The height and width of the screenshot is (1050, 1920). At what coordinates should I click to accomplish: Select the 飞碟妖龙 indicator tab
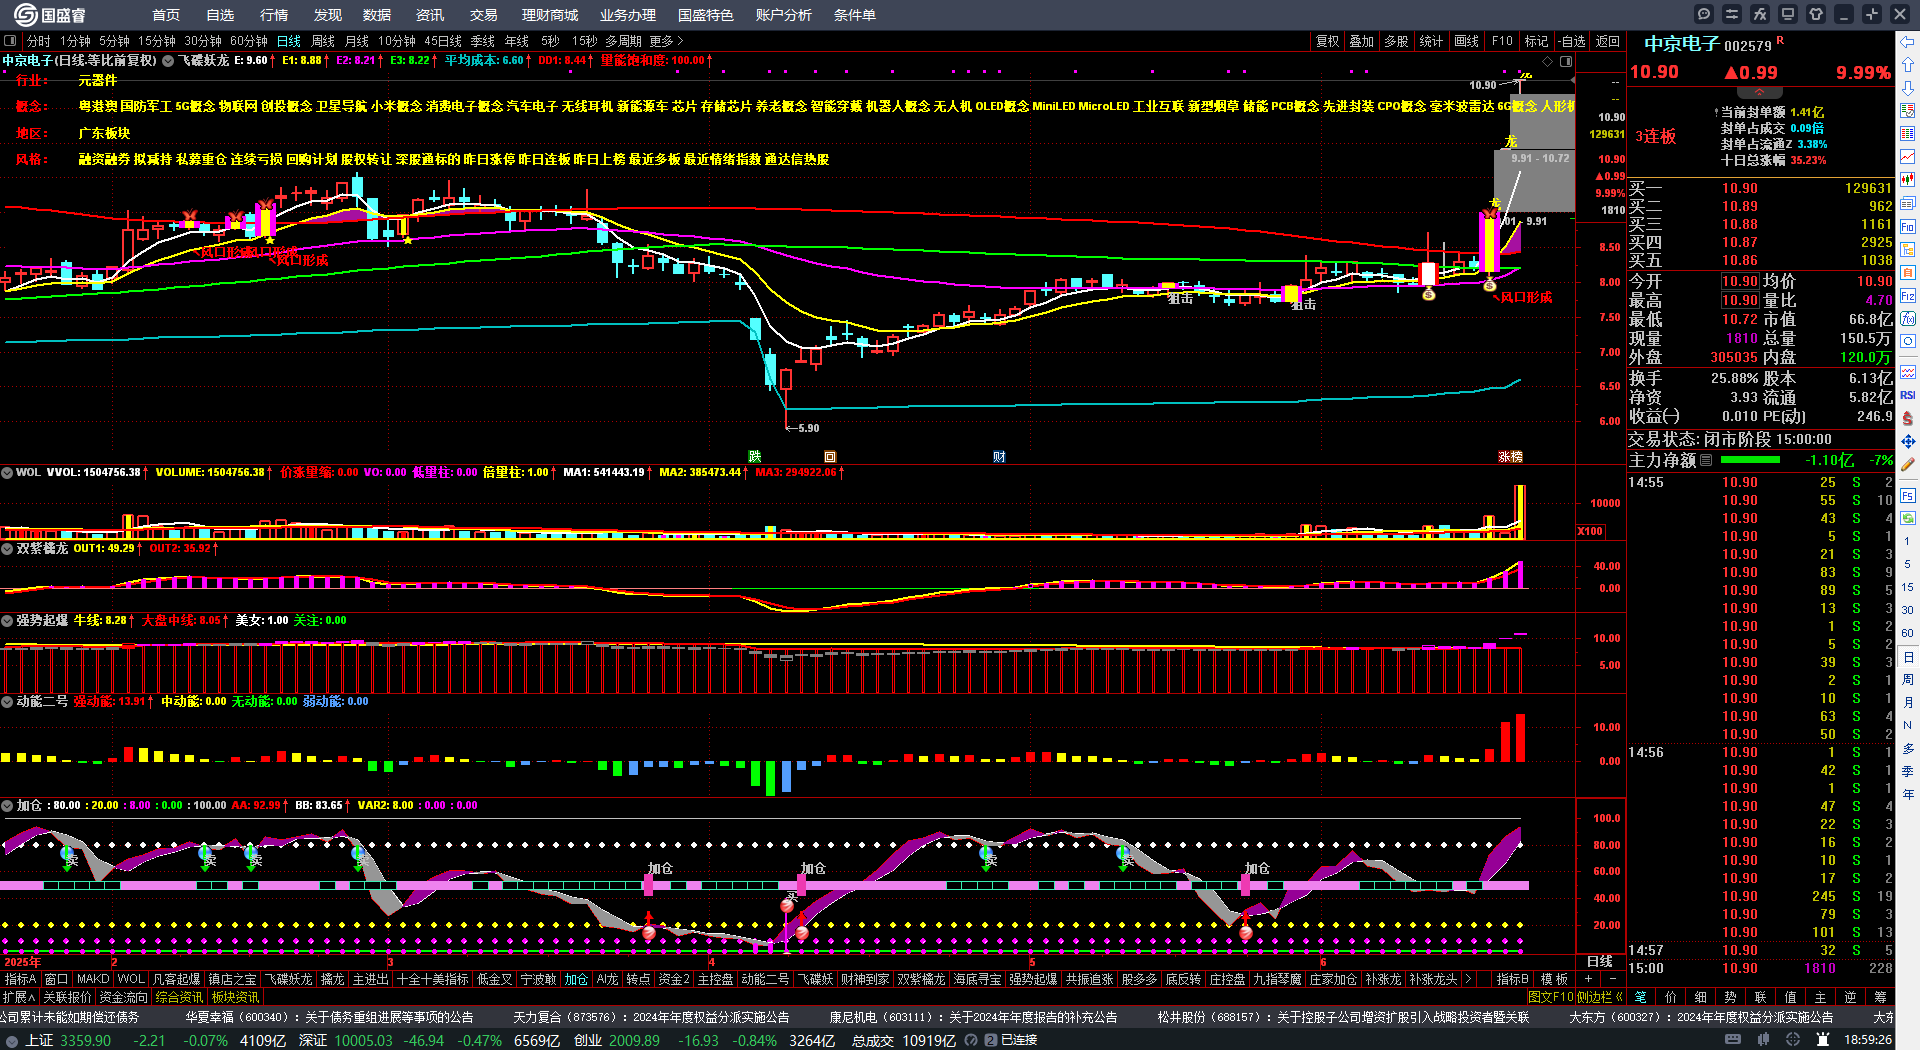289,979
